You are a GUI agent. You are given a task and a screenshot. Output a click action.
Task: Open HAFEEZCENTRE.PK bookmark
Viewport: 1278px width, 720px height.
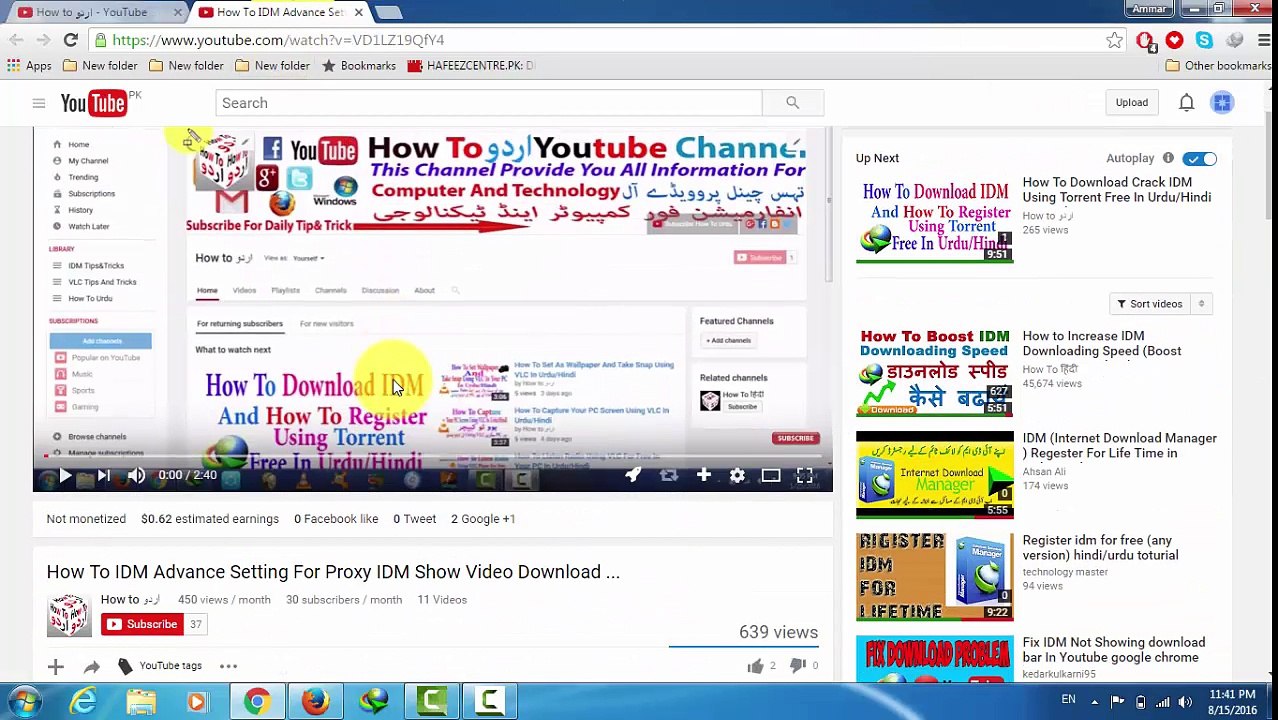coord(471,66)
